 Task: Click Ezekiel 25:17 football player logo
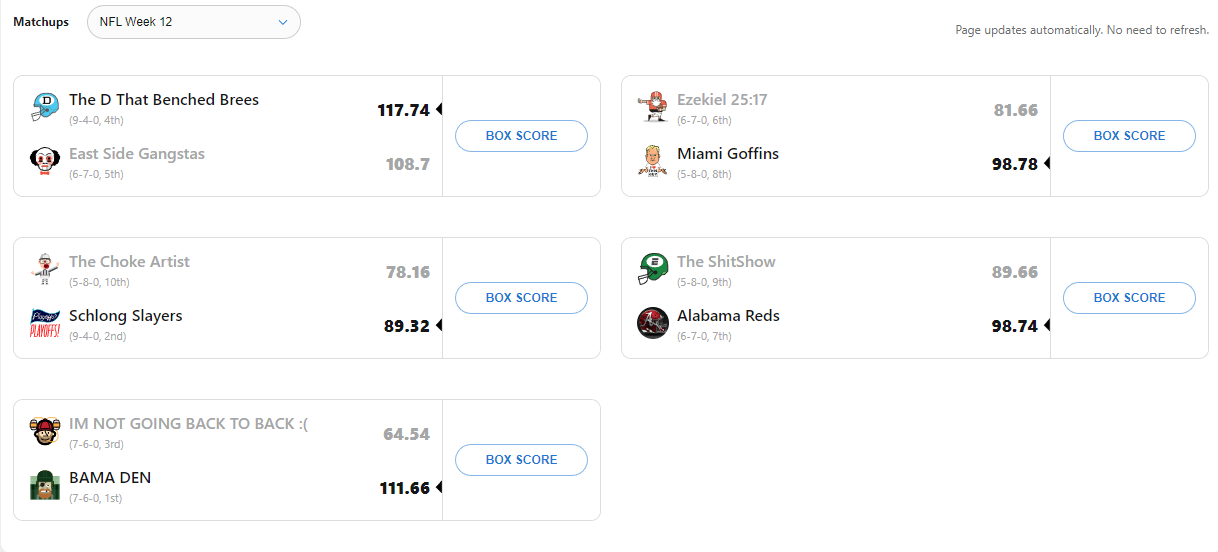click(x=653, y=106)
